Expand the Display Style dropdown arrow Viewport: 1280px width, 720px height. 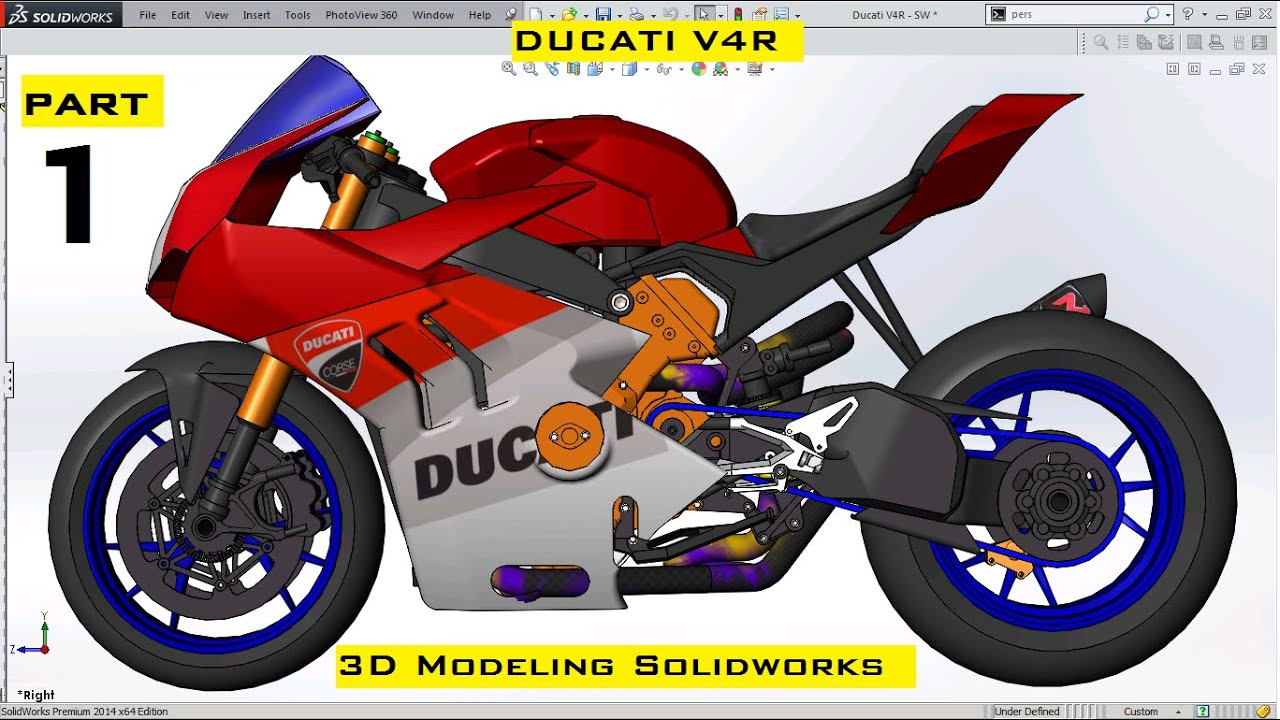coord(647,70)
